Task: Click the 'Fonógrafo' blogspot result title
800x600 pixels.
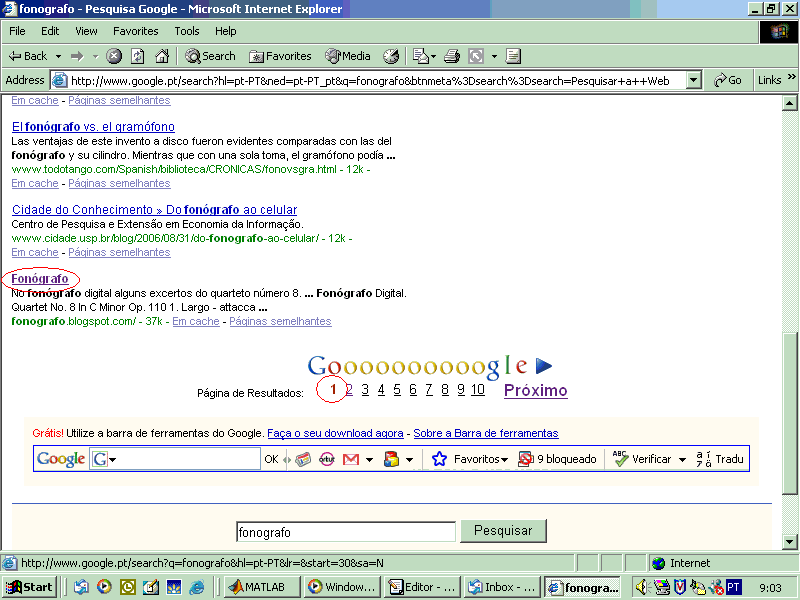Action: pyautogui.click(x=40, y=279)
